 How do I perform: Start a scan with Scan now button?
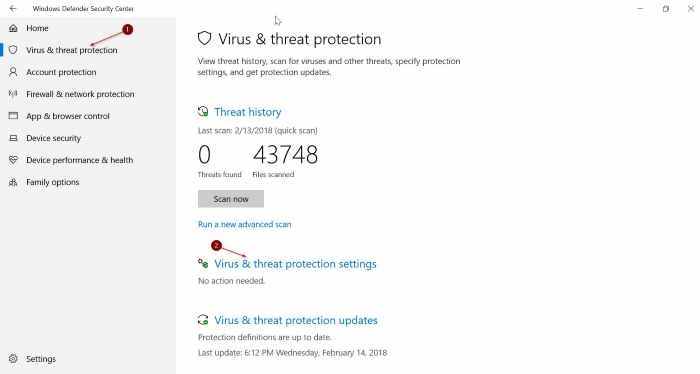click(231, 199)
